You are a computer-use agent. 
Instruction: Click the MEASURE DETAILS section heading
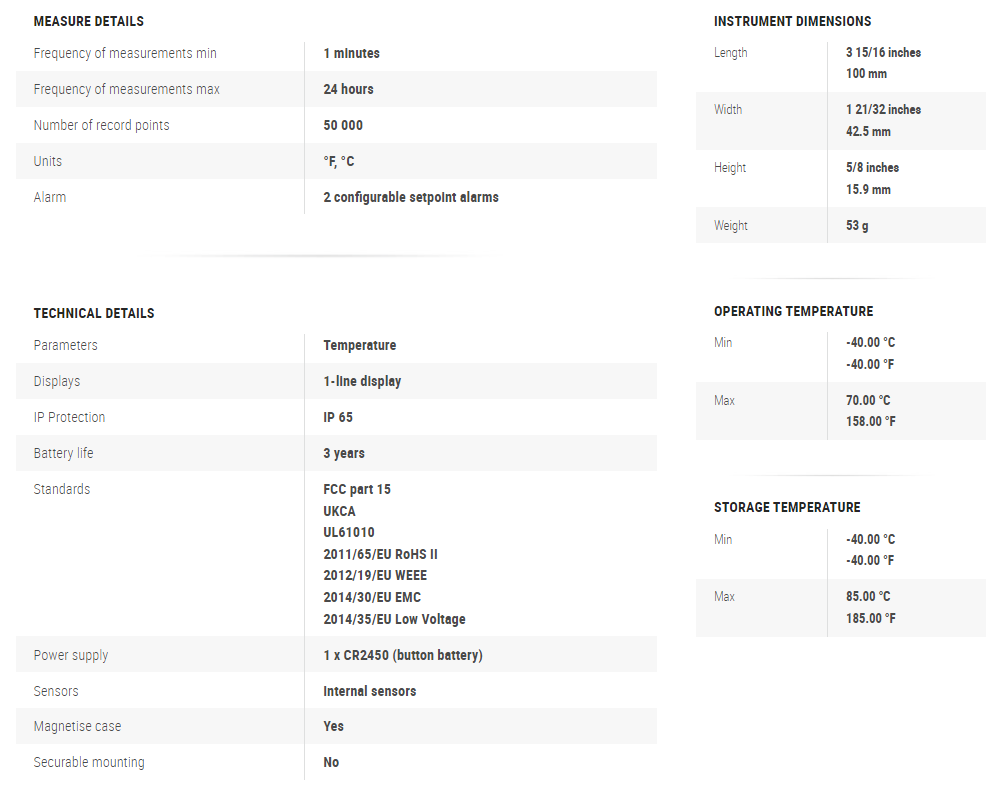[88, 21]
